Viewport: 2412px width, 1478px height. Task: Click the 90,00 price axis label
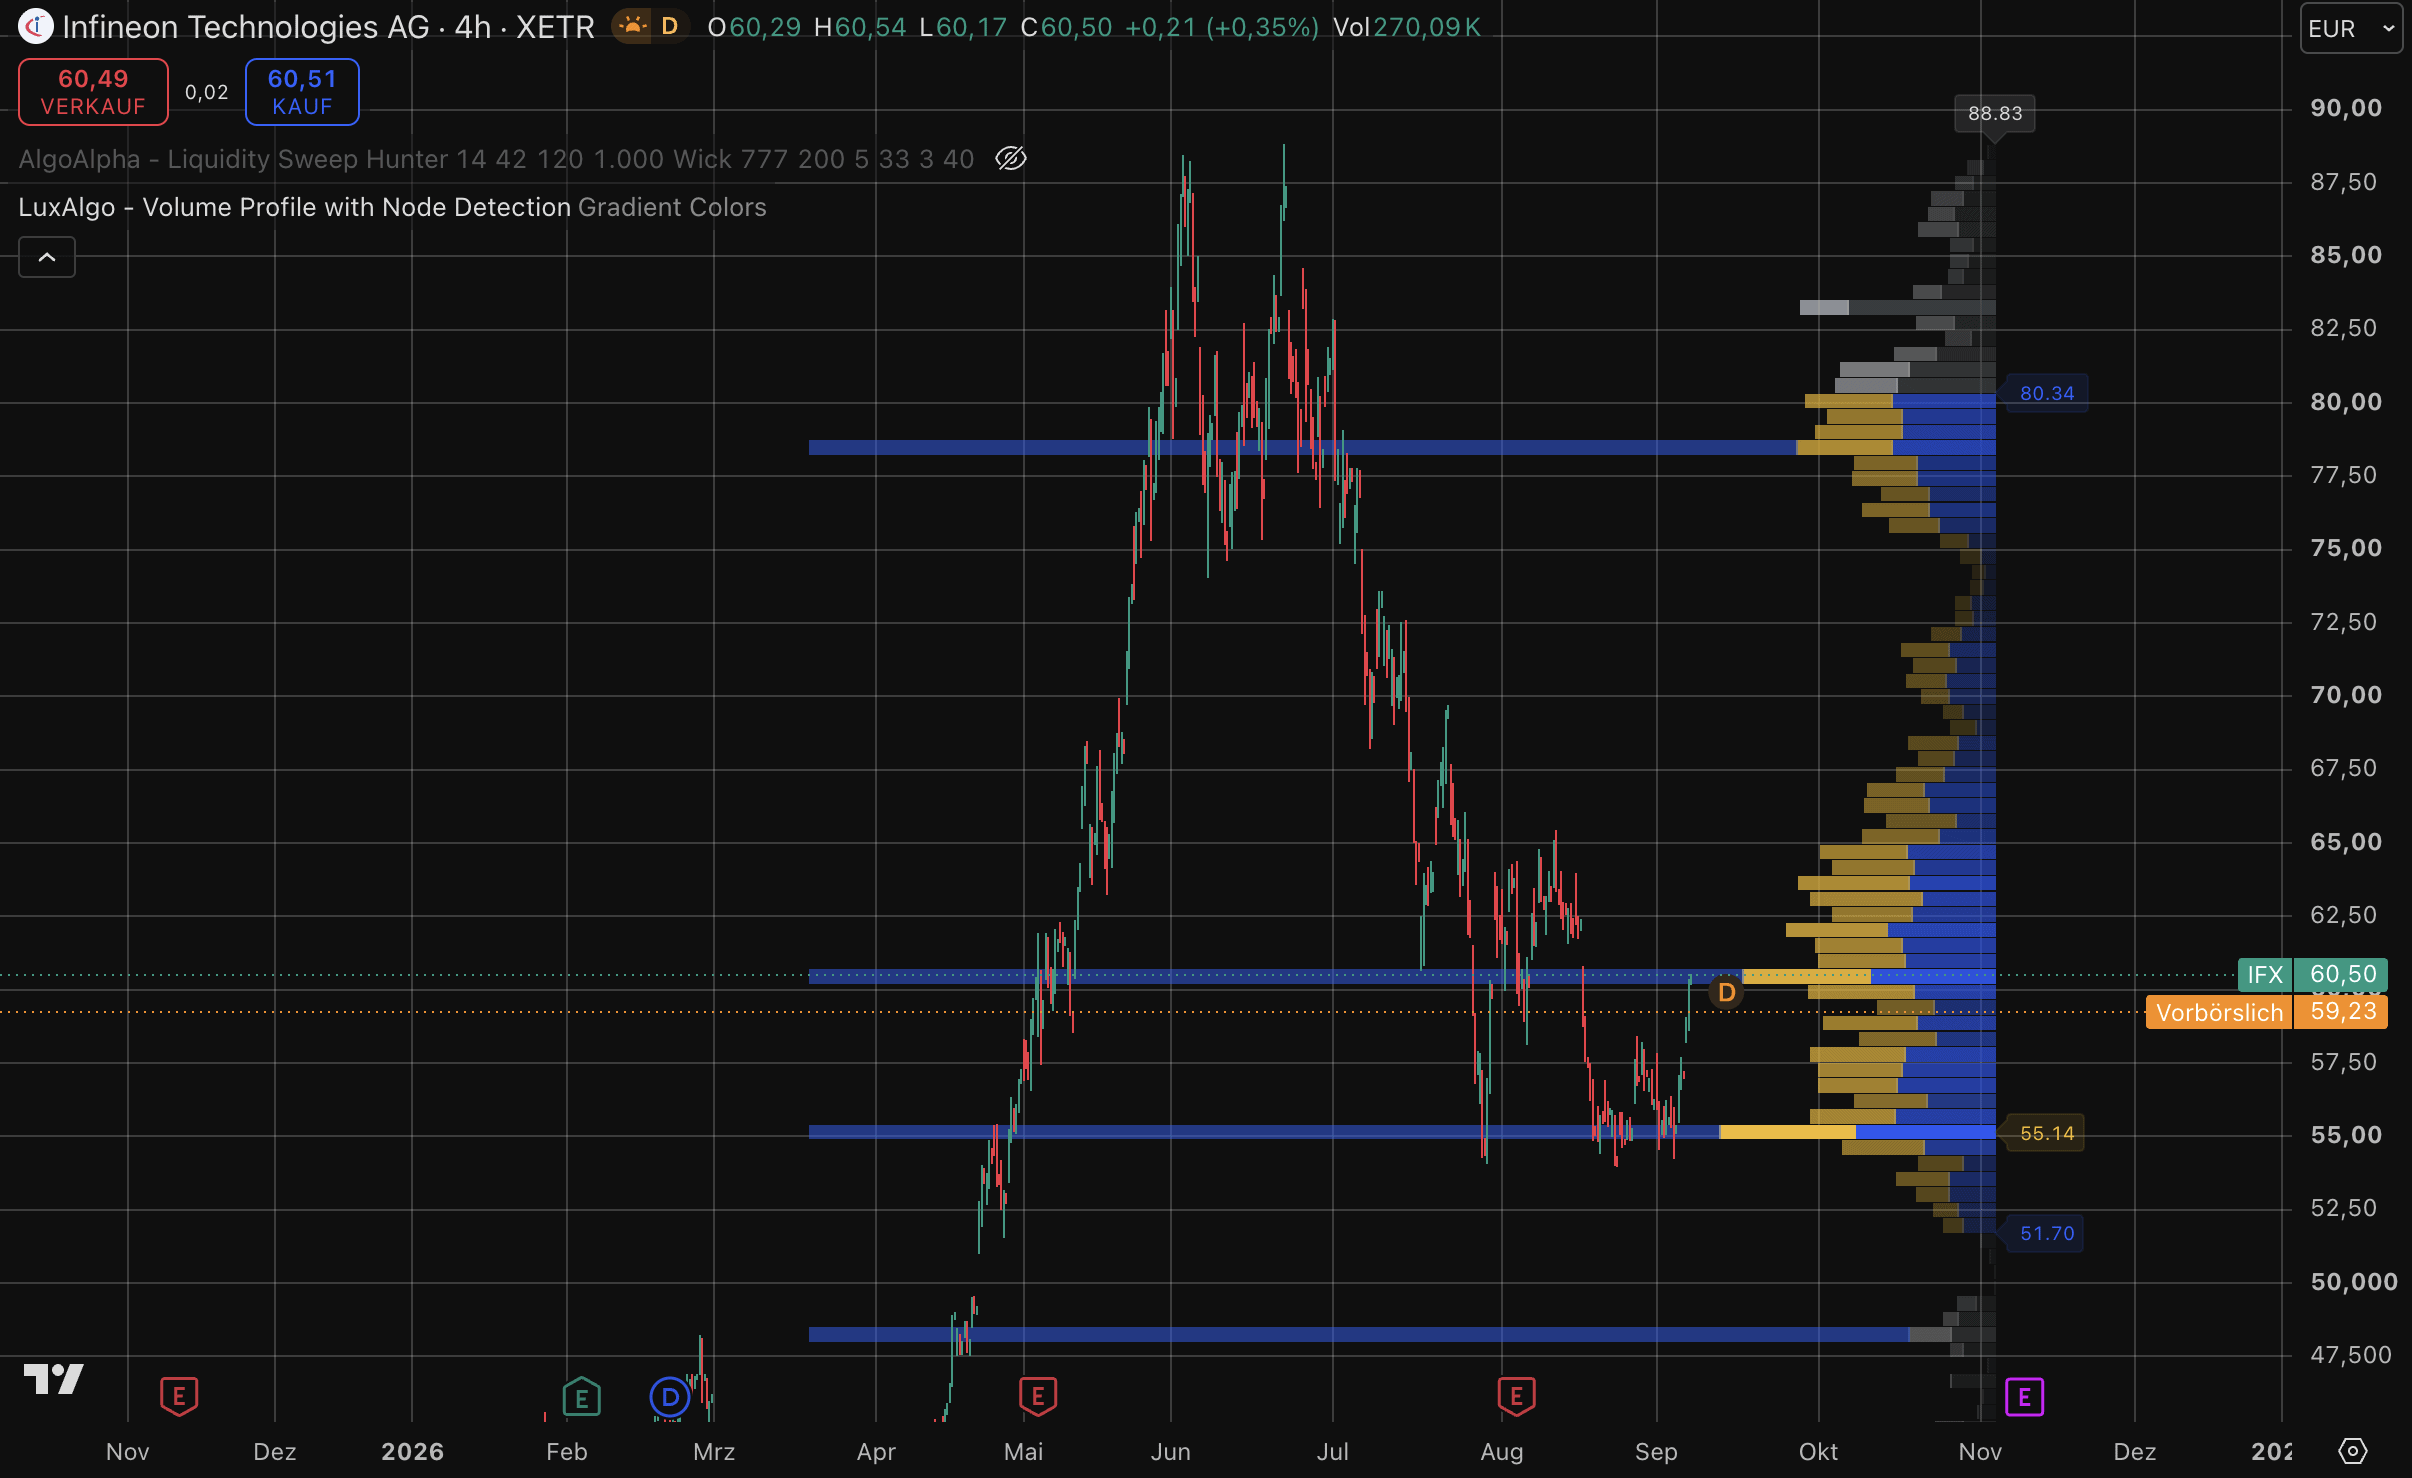(x=2346, y=108)
